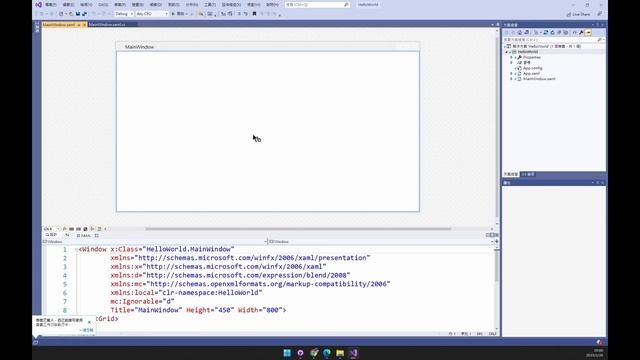Click the green Start debugging arrow
The image size is (640, 360).
[173, 14]
